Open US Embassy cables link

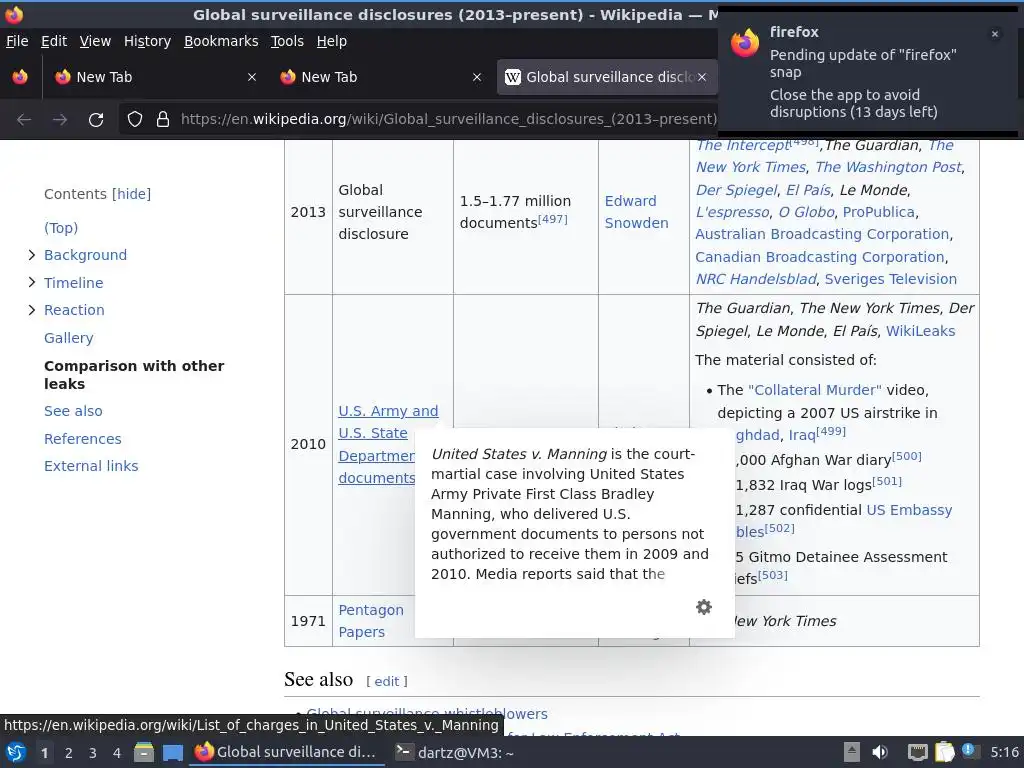pyautogui.click(x=909, y=510)
